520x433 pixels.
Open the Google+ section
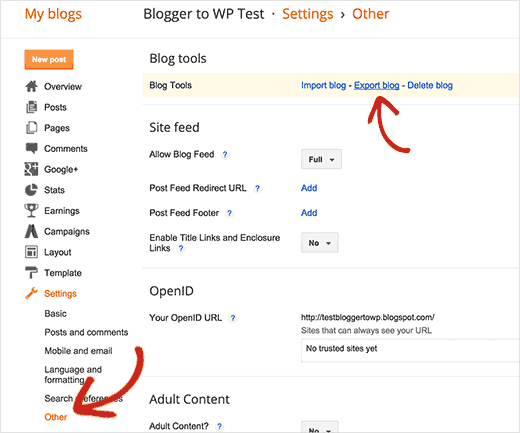pos(61,169)
